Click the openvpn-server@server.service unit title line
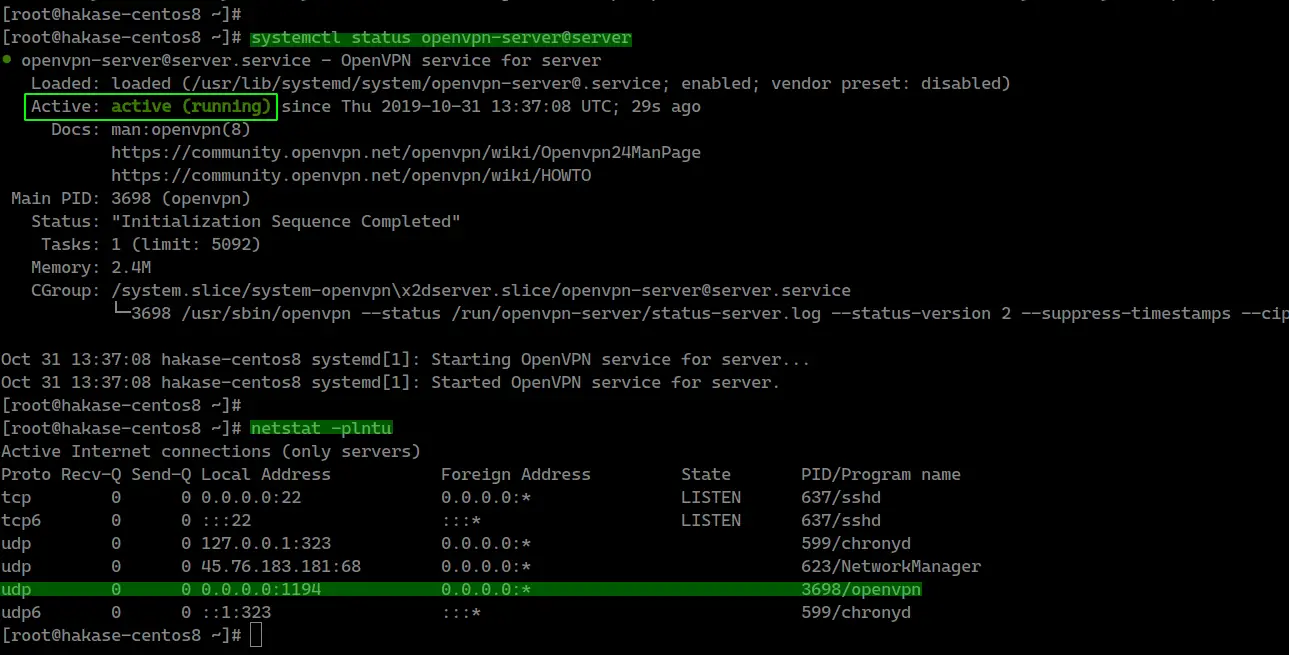The height and width of the screenshot is (655, 1289). coord(311,60)
